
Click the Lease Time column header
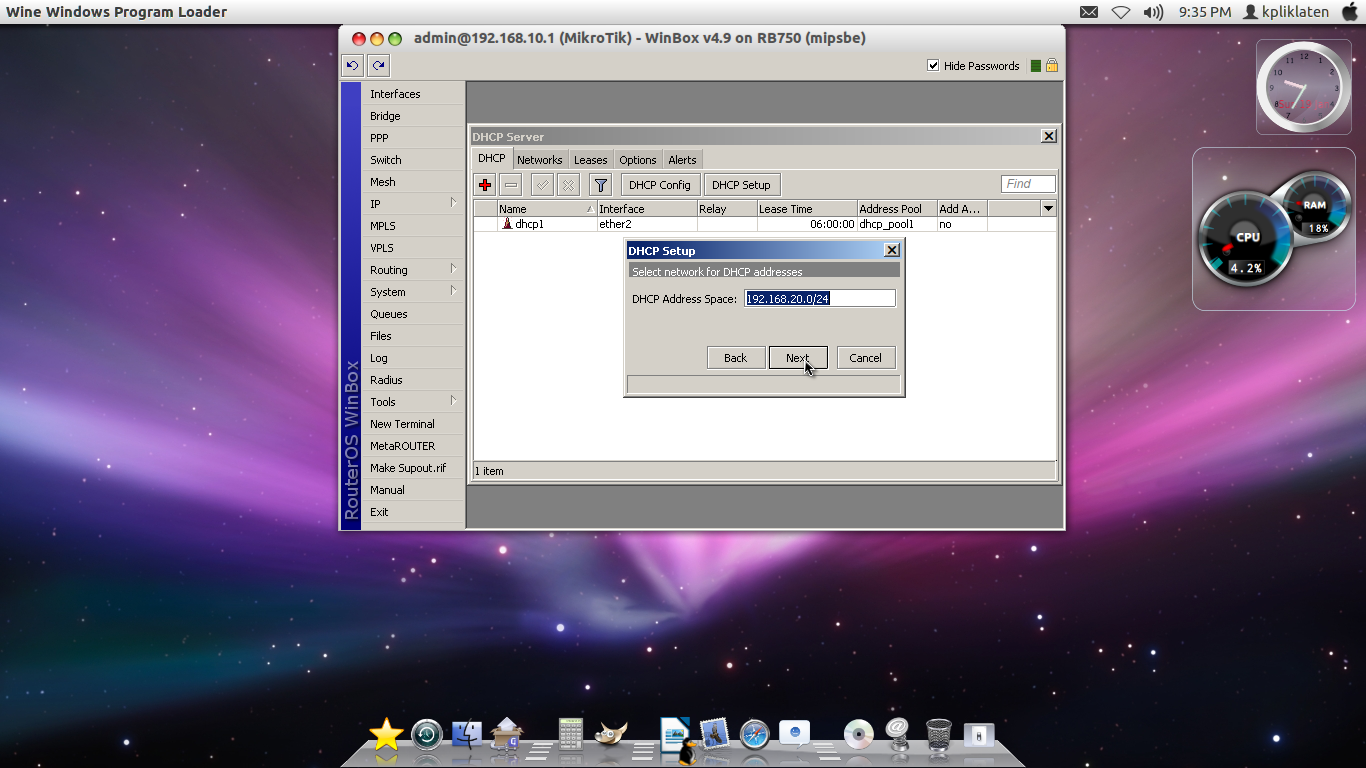(807, 209)
